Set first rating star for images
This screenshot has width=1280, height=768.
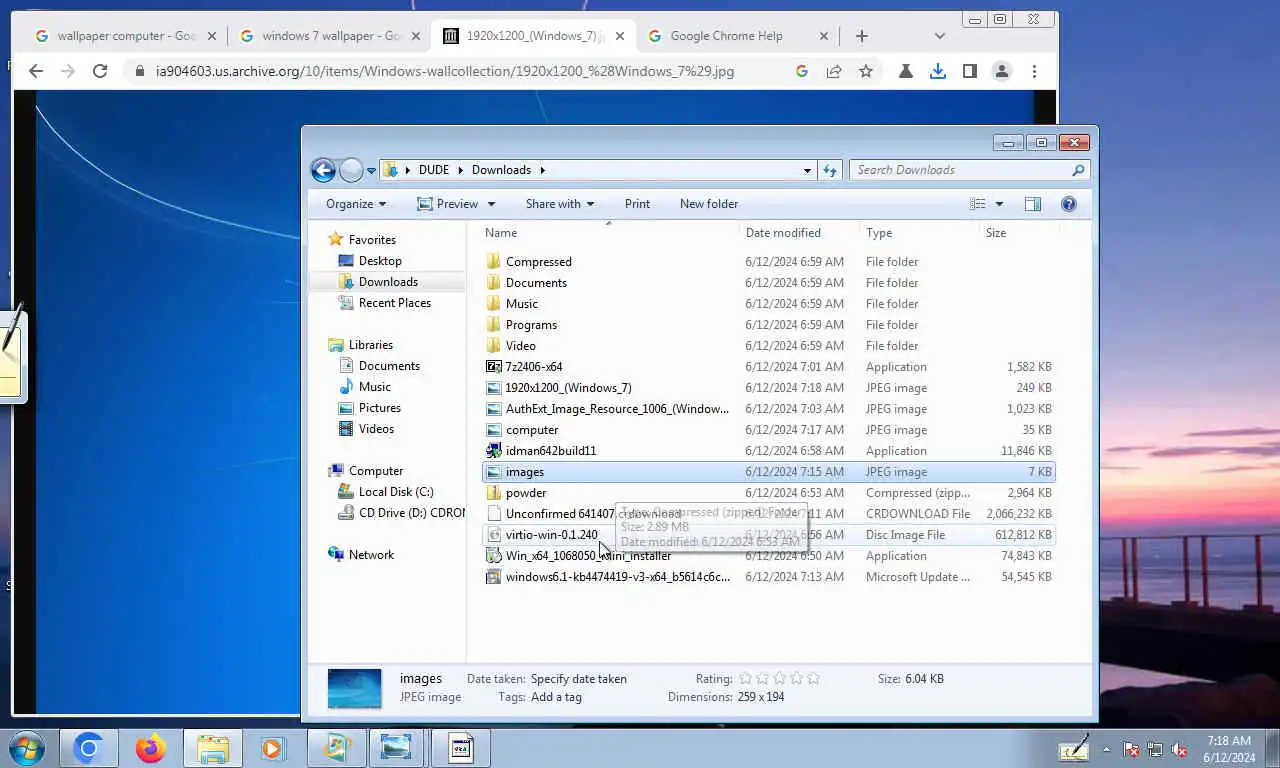pyautogui.click(x=745, y=678)
